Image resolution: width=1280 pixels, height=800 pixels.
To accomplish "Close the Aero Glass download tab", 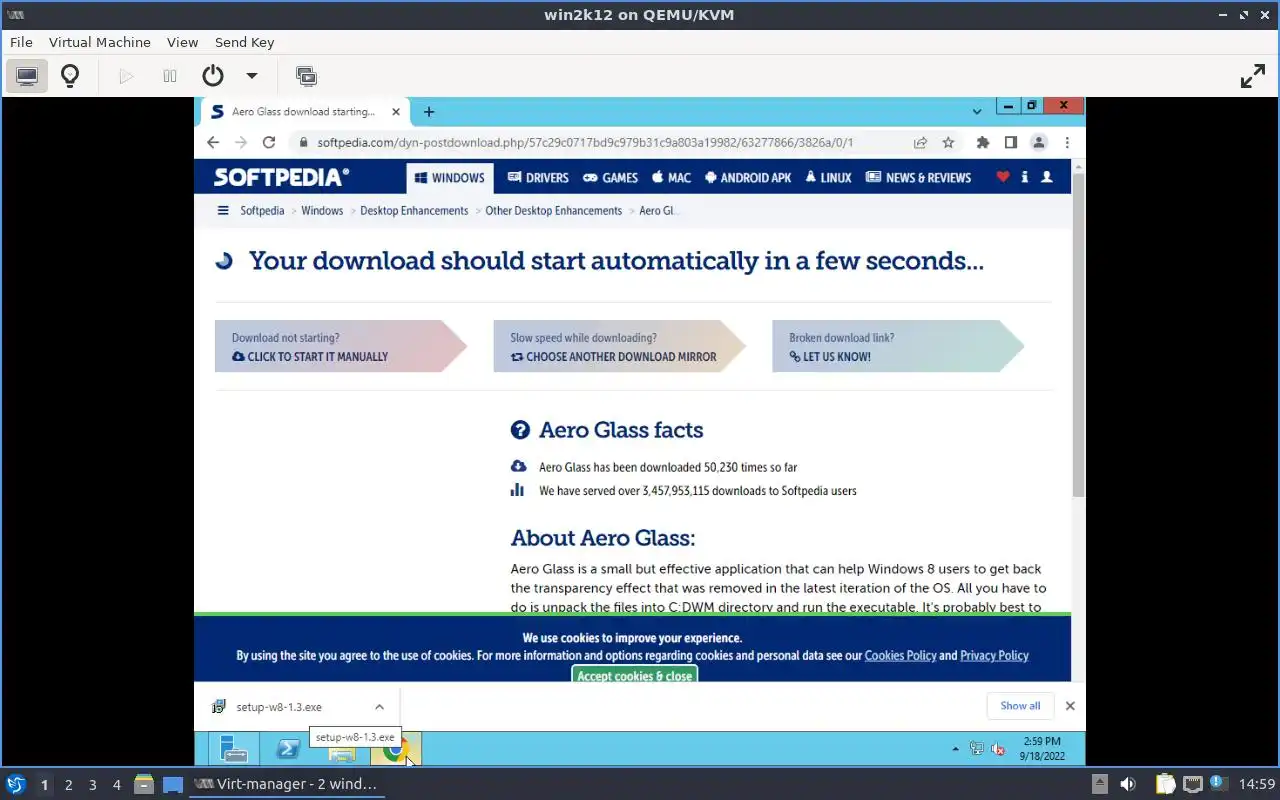I will click(x=396, y=112).
